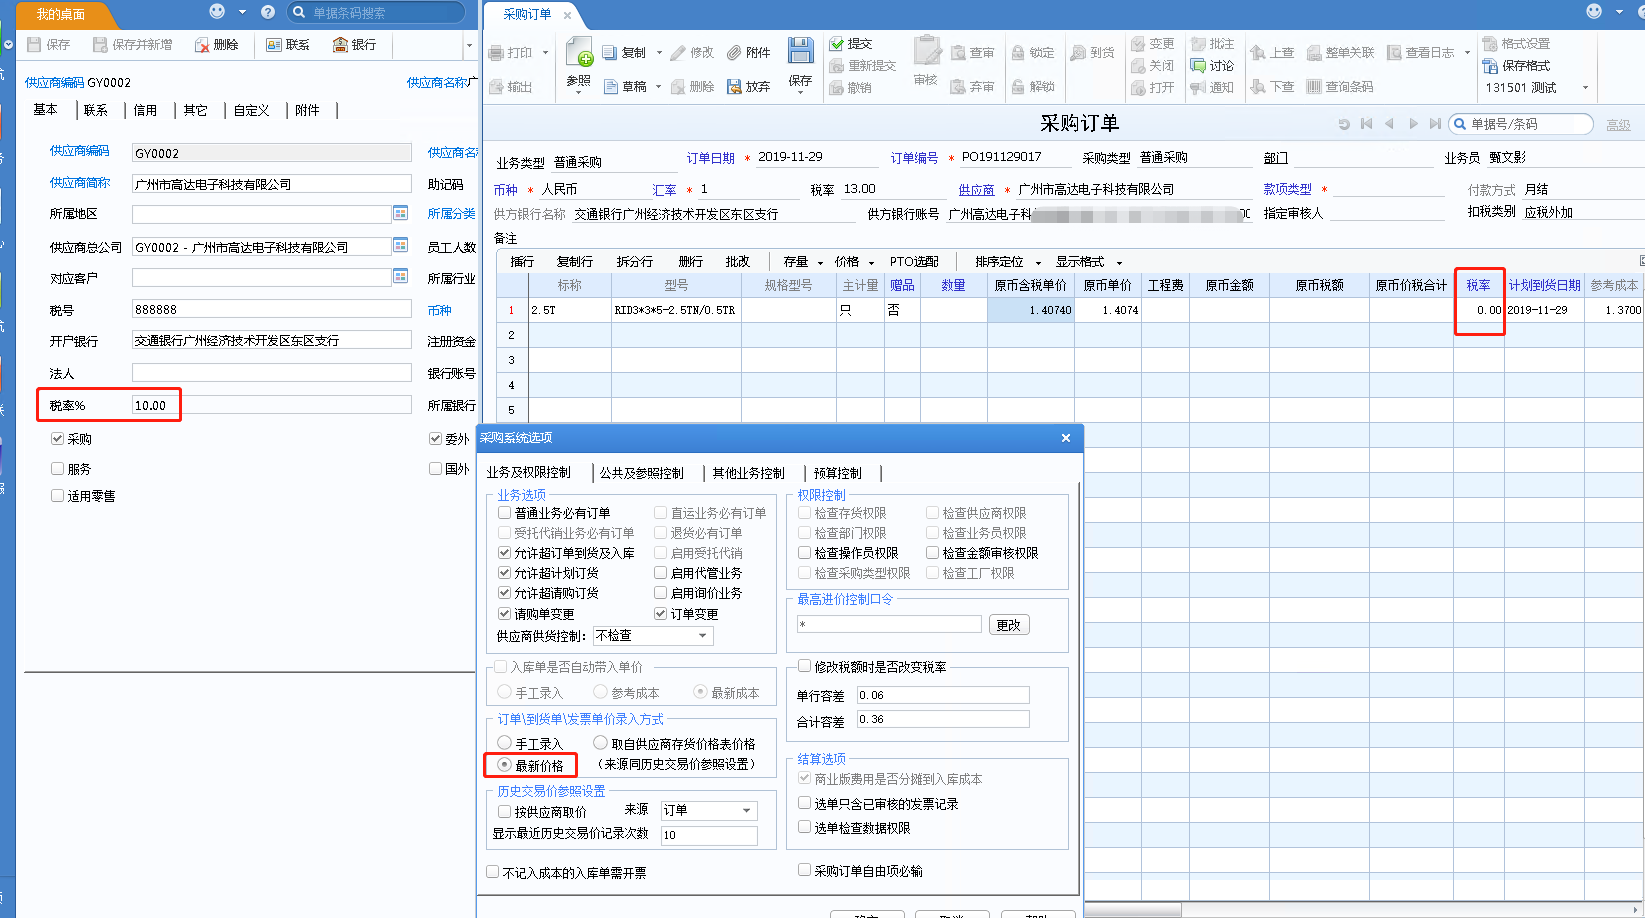Focus the 单据号/条码 search box
1645x918 pixels.
point(1521,124)
